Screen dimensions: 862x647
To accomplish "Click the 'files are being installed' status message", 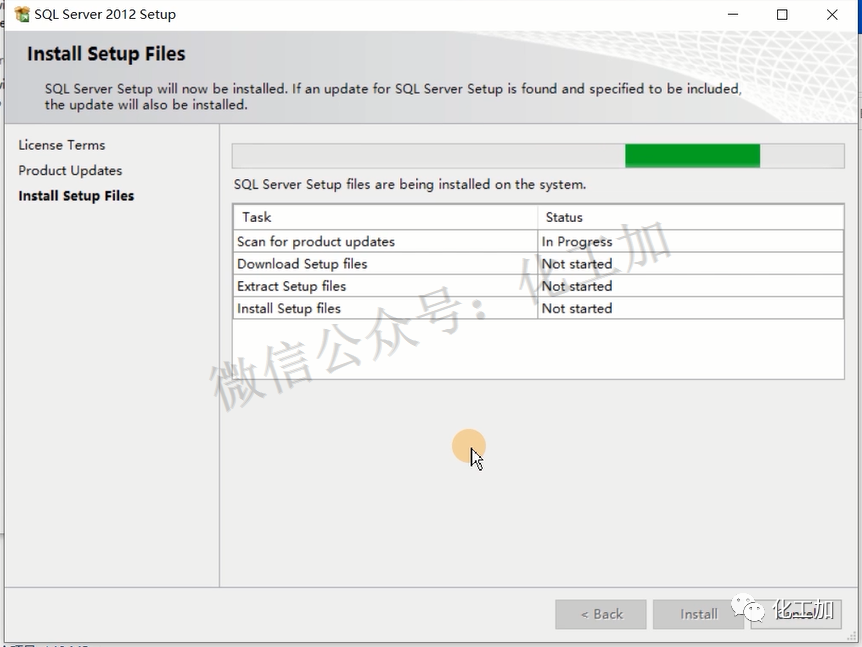I will (x=410, y=184).
